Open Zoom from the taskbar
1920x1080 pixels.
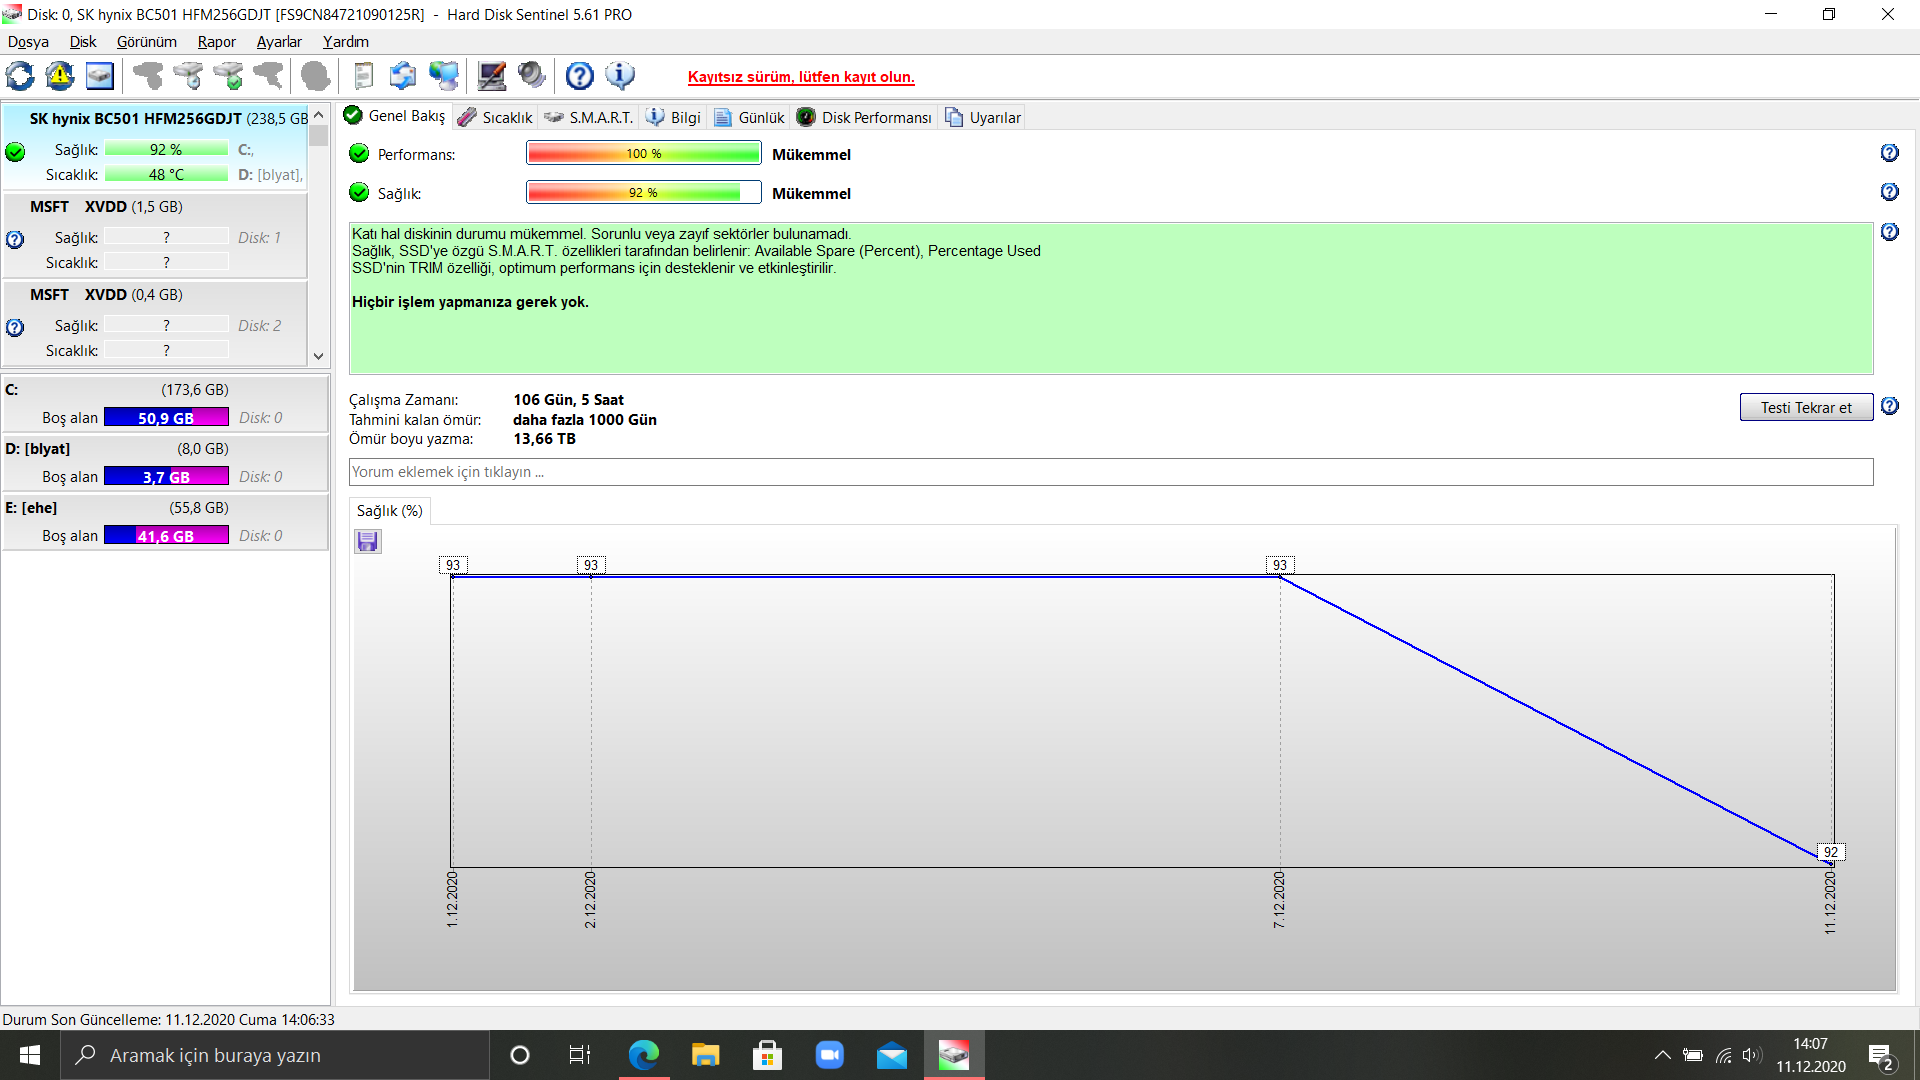(x=830, y=1055)
